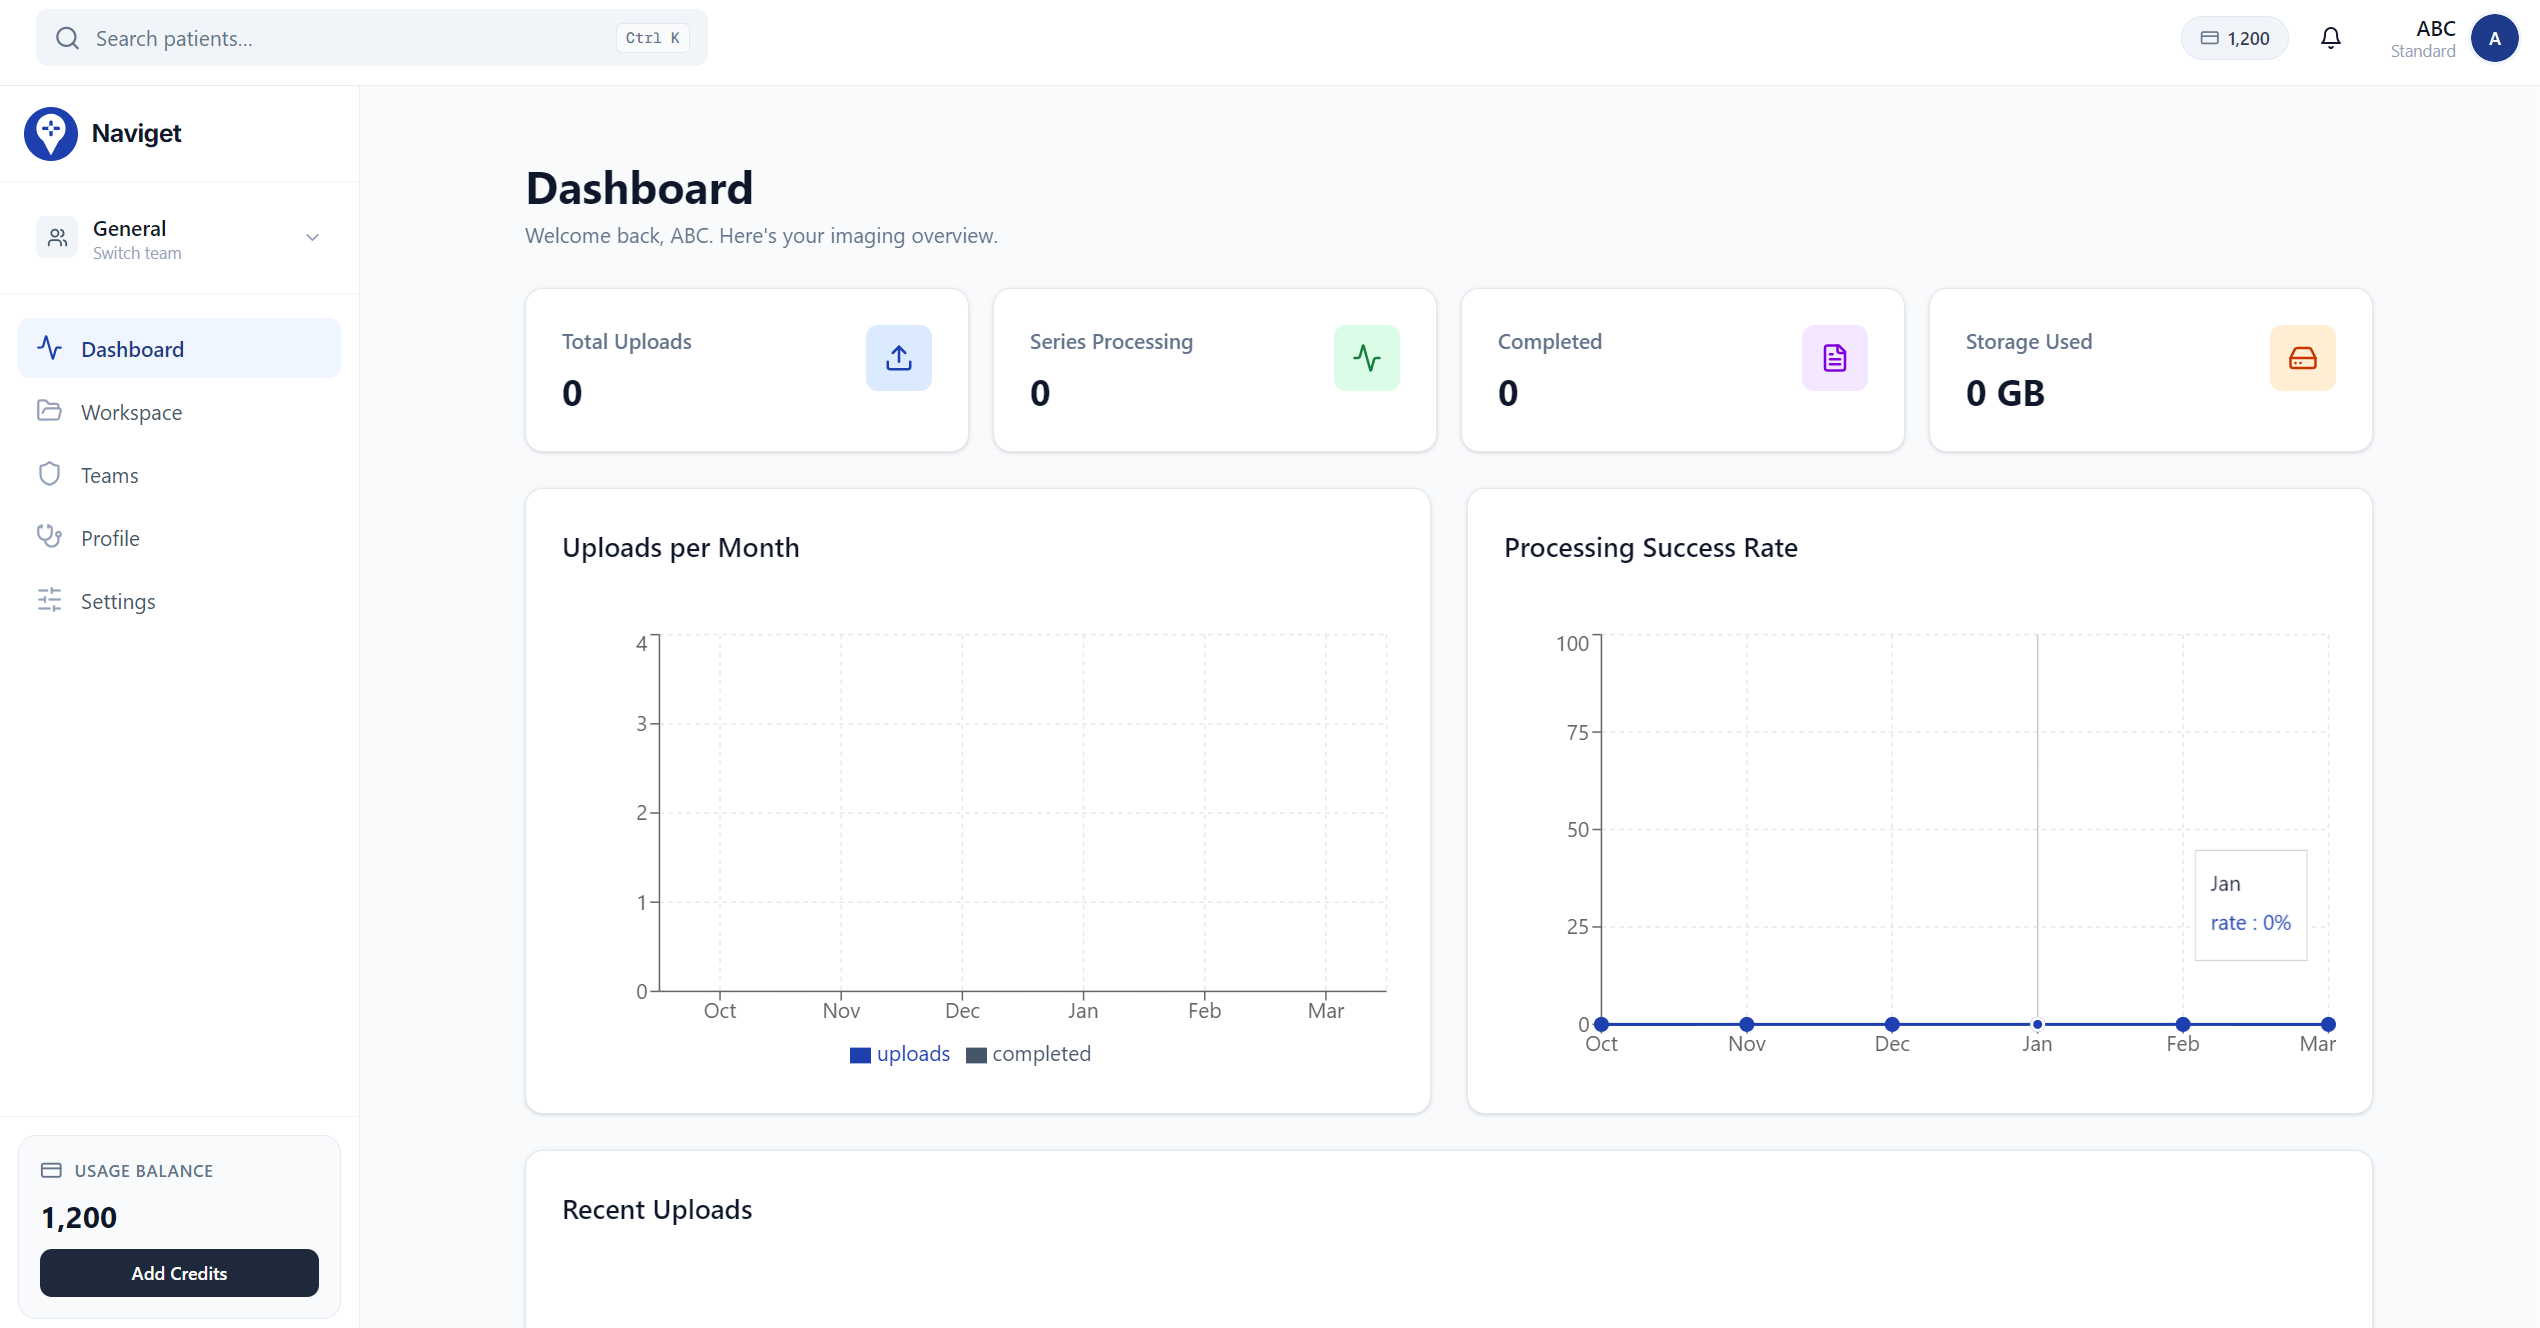
Task: Click the upload icon on Total Uploads card
Action: 898,357
